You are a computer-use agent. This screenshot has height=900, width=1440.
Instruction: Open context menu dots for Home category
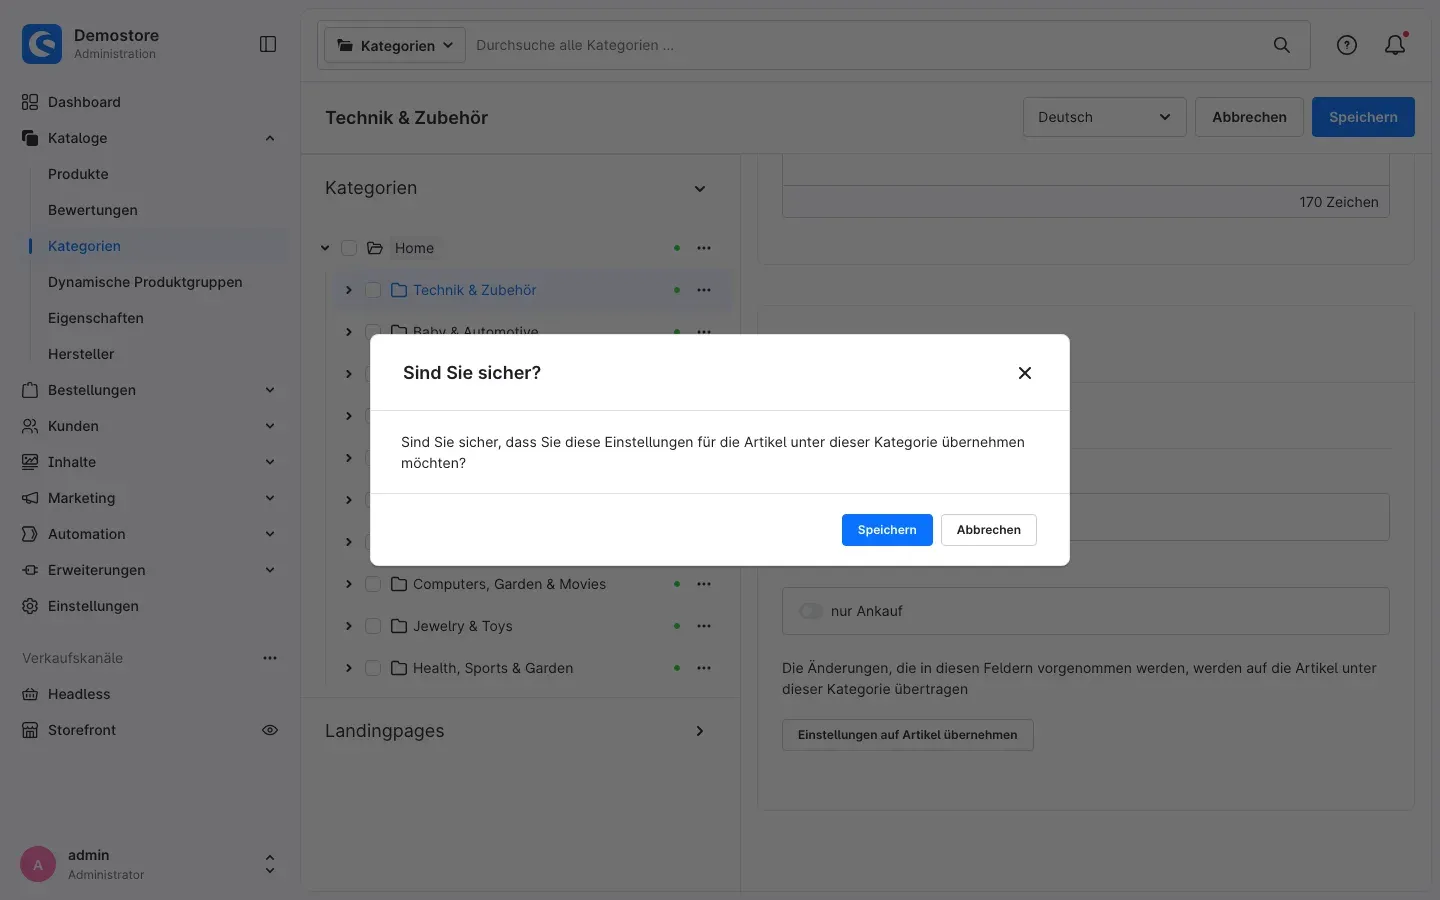(x=704, y=248)
